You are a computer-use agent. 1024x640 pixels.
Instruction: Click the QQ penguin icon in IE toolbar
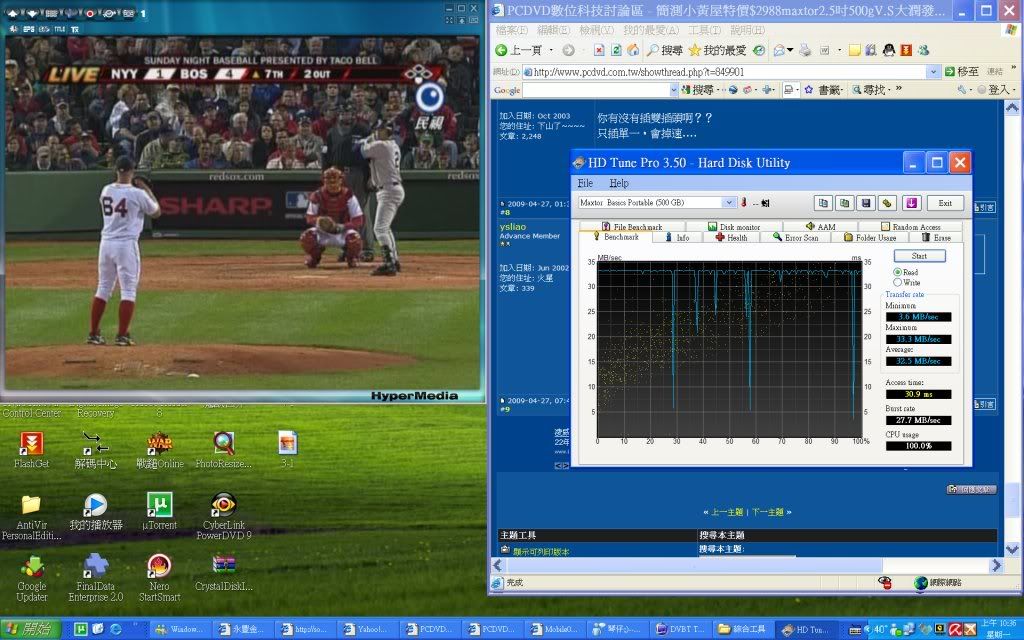[x=889, y=50]
